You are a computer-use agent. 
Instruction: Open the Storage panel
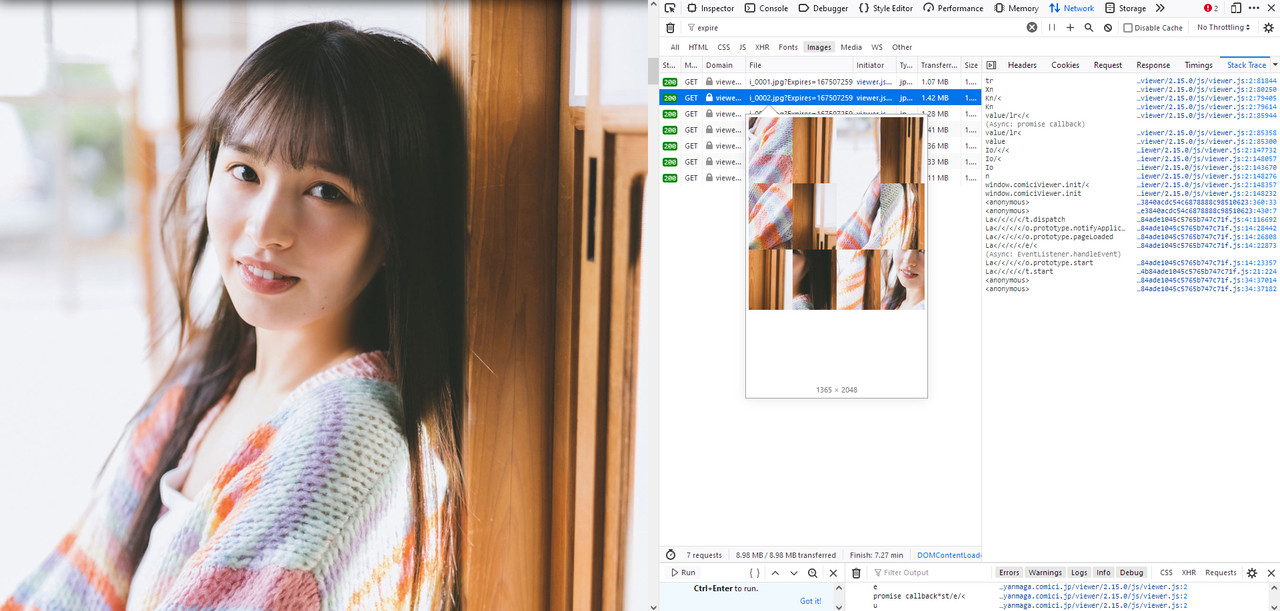tap(1125, 8)
